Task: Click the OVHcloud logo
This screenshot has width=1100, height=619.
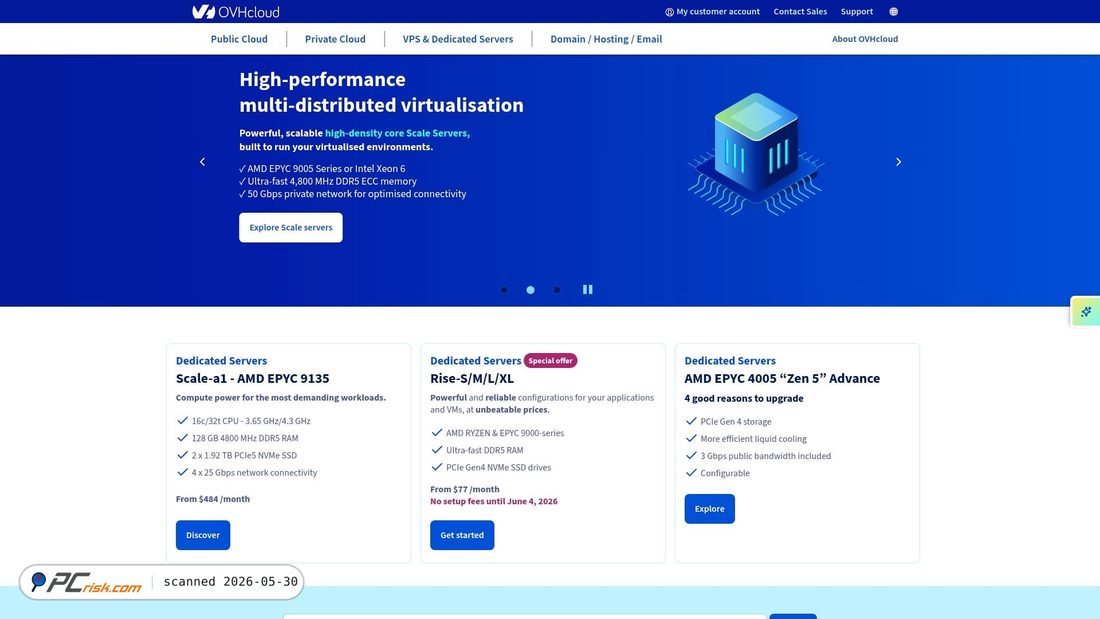Action: click(x=236, y=12)
